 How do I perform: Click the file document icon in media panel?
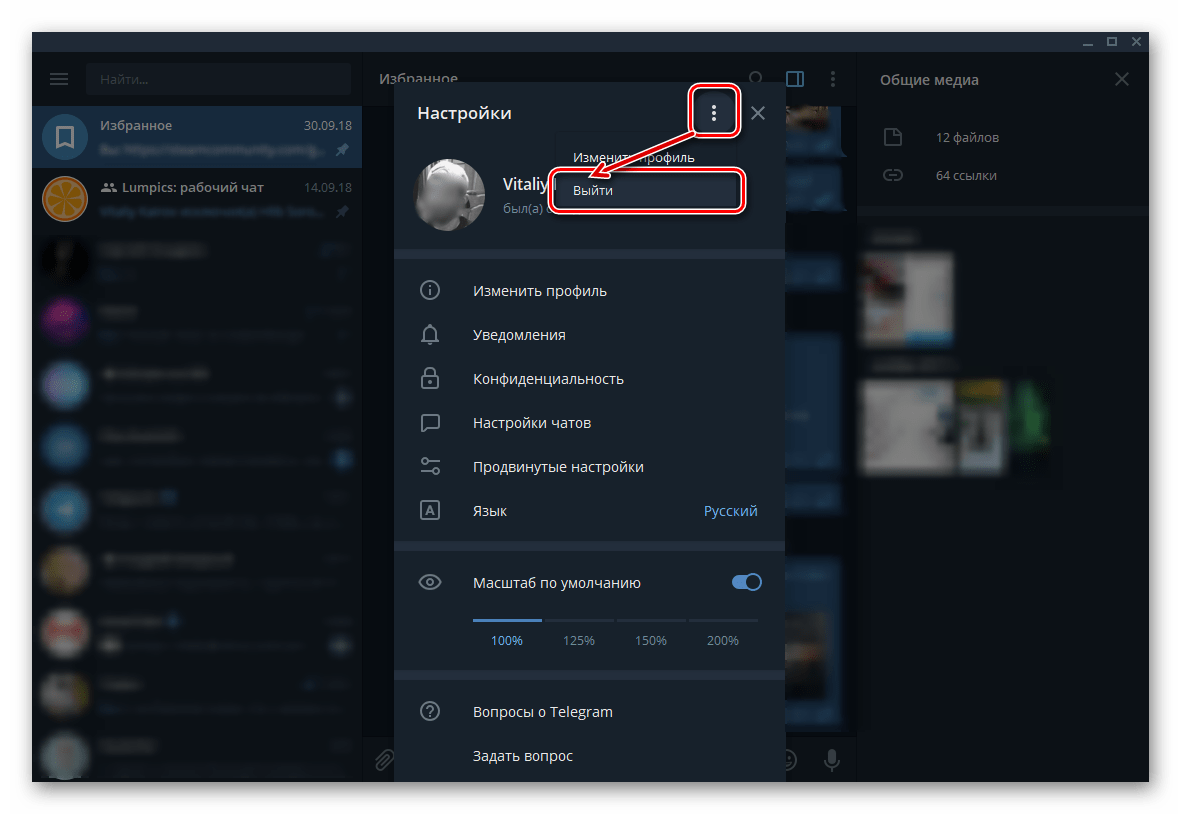tap(893, 136)
